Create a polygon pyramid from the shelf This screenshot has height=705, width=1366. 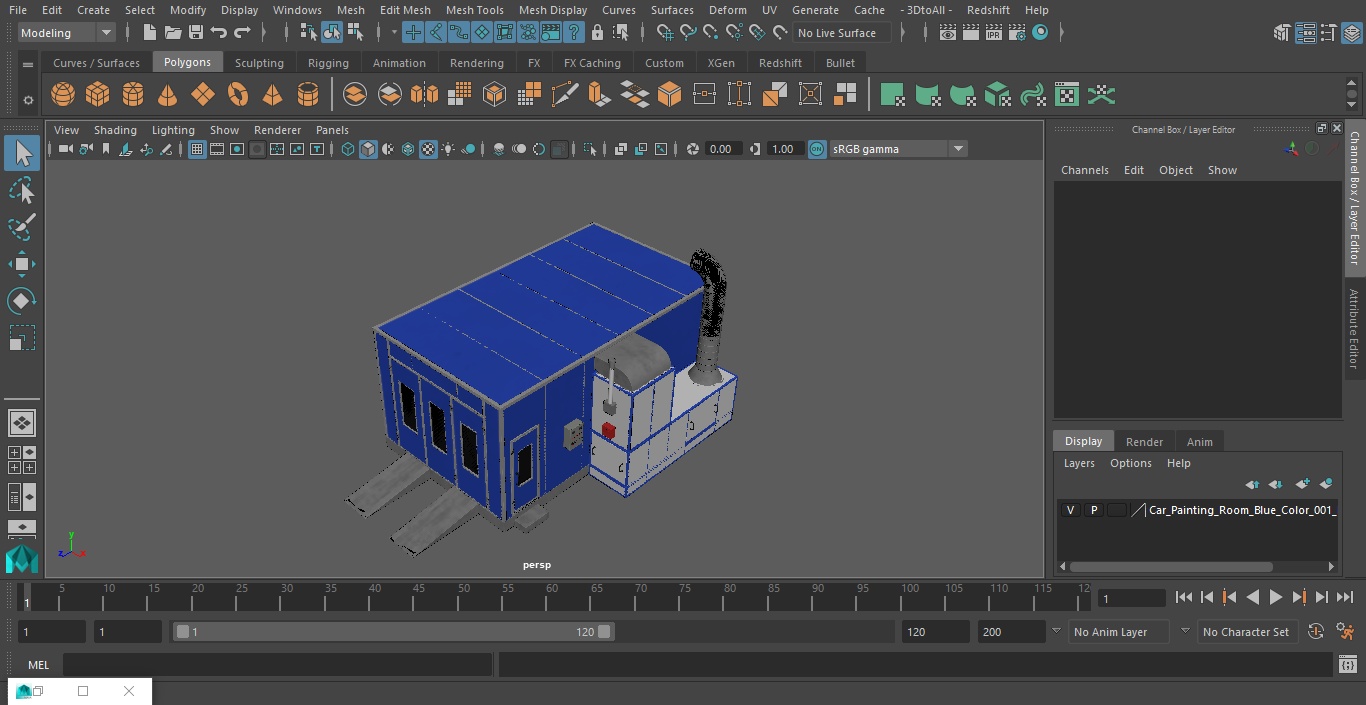(x=272, y=95)
